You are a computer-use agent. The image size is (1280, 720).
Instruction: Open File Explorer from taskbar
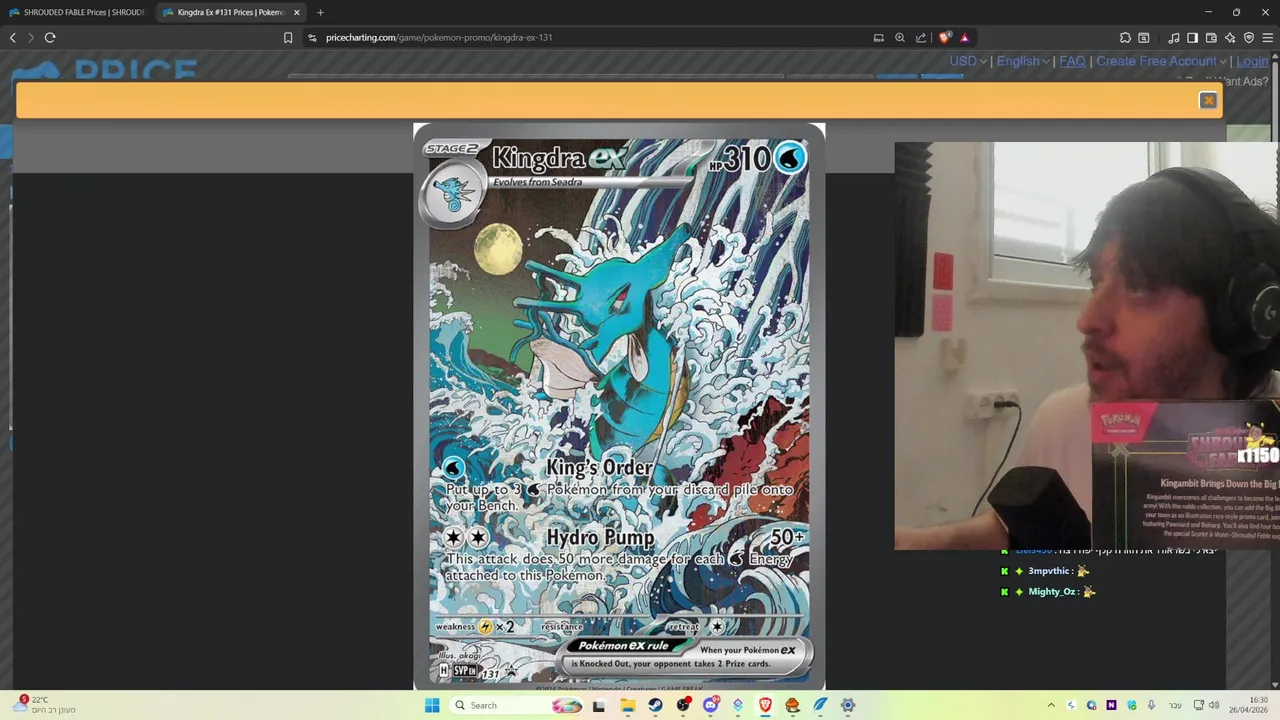click(628, 706)
